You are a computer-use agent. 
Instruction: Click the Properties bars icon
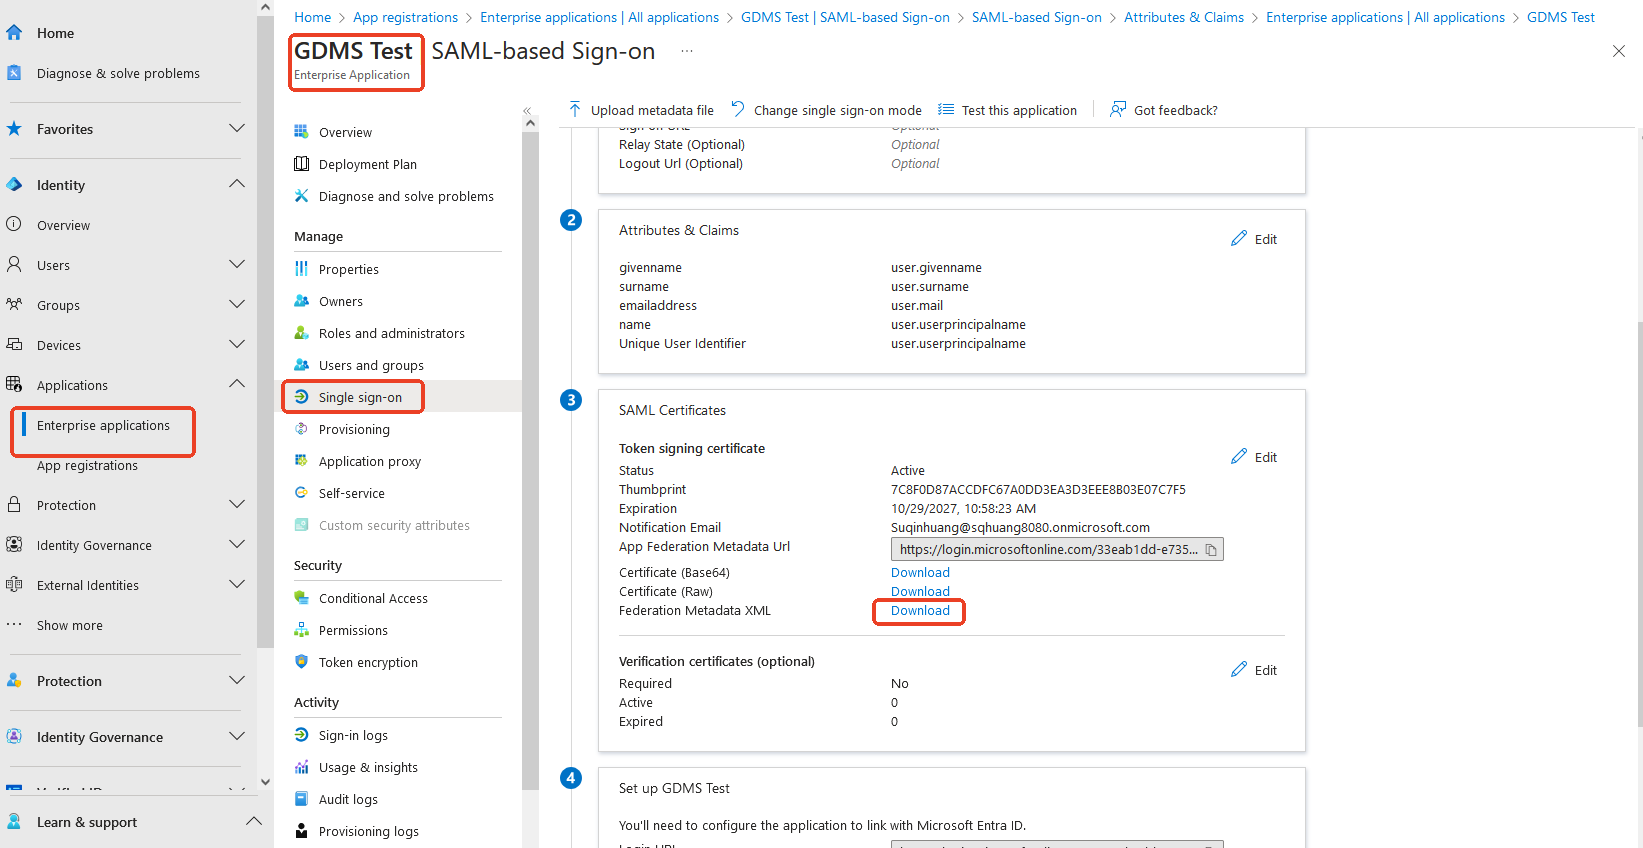[301, 269]
